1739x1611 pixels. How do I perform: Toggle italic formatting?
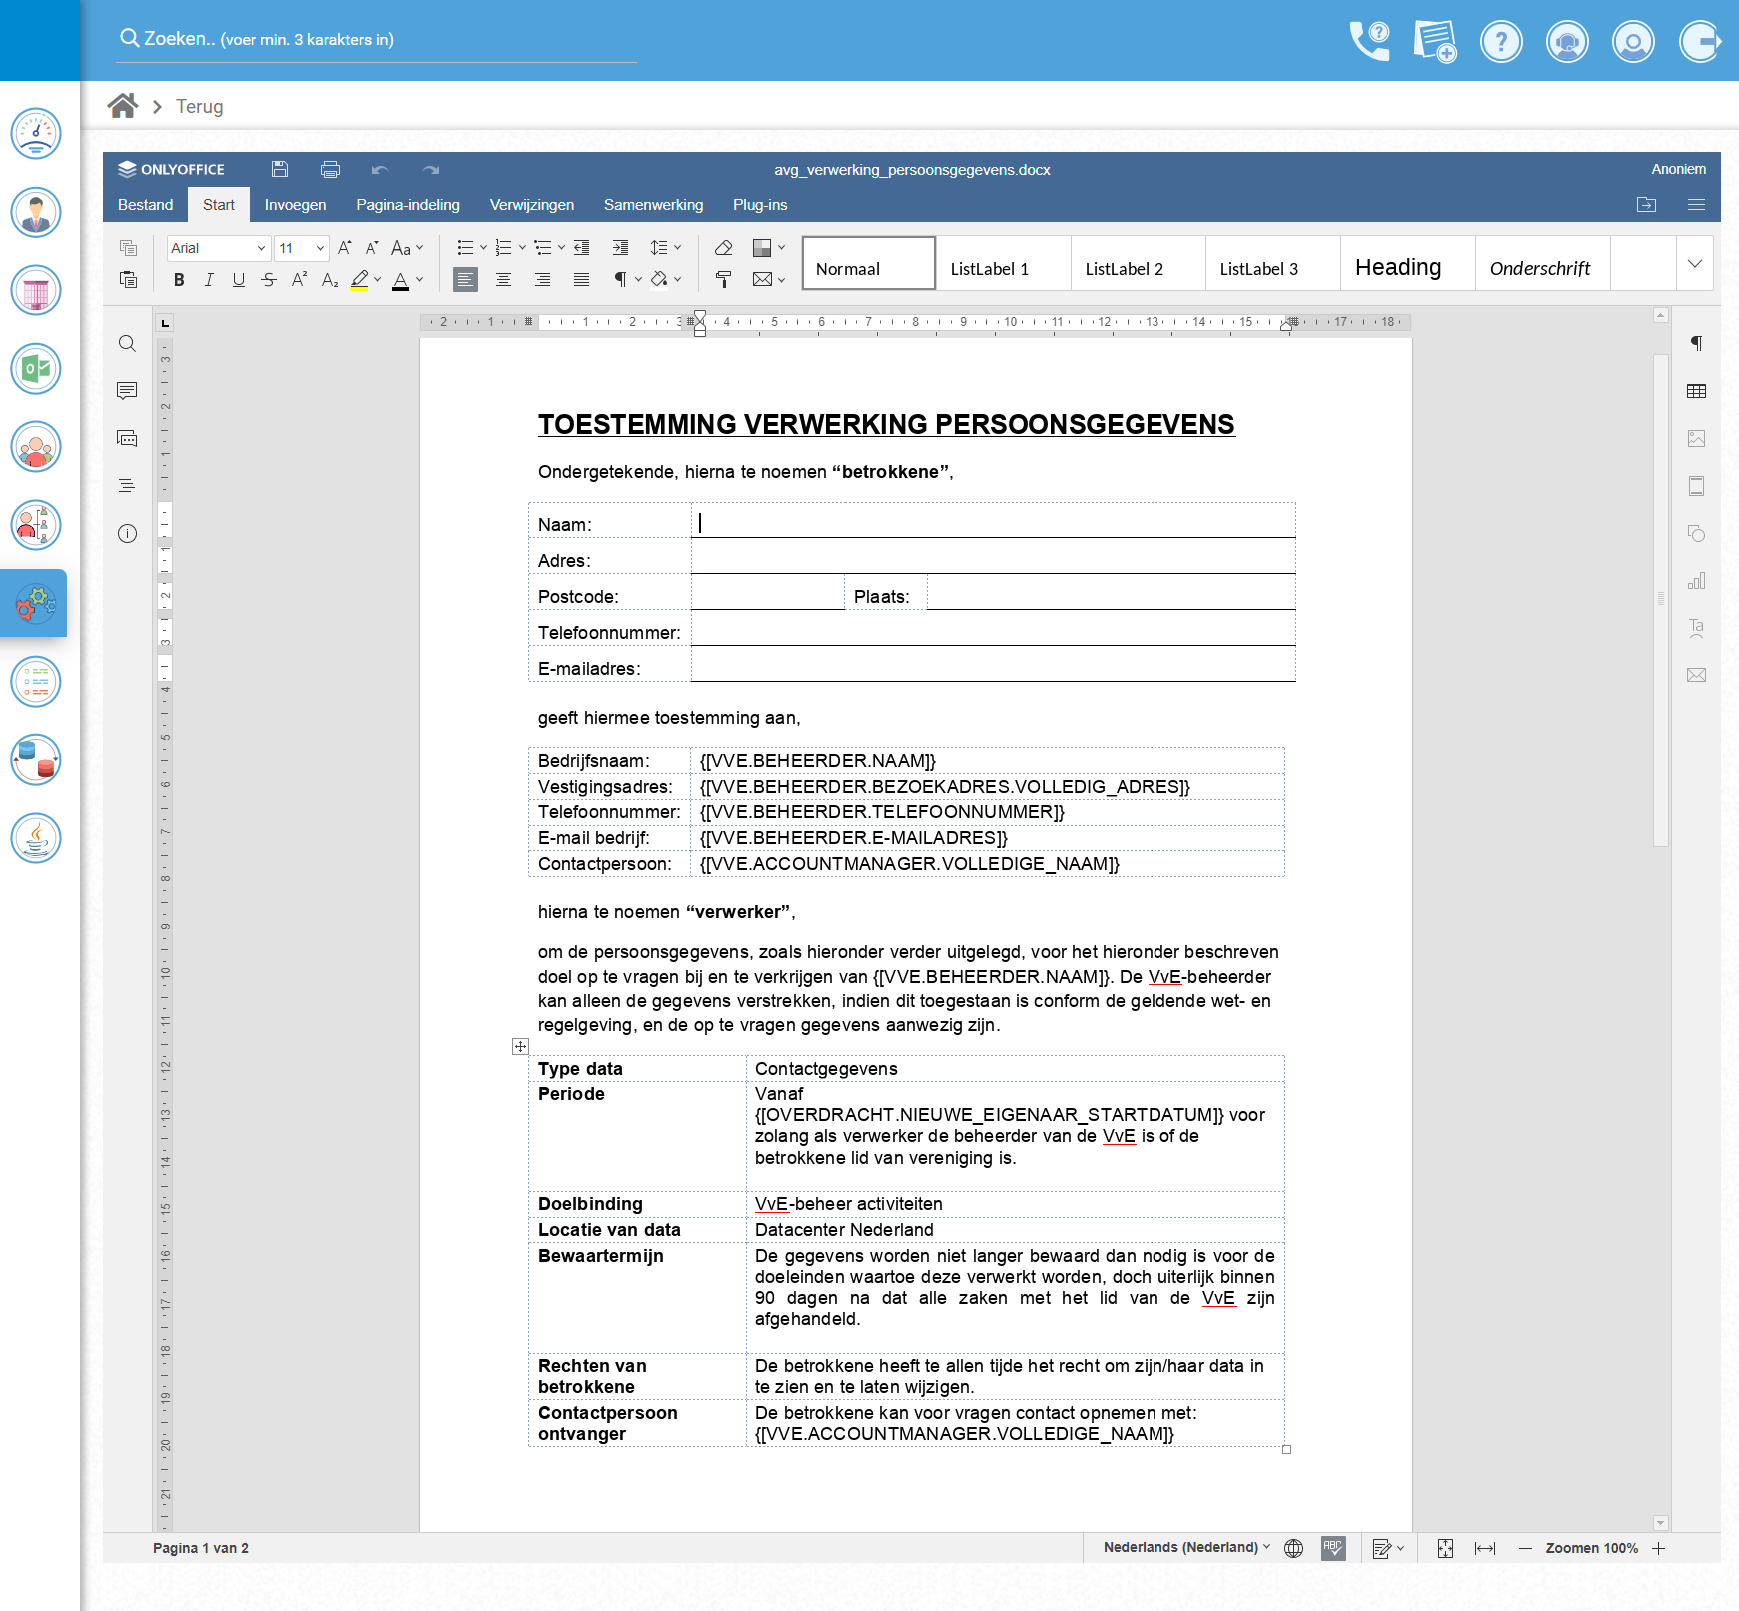coord(209,280)
